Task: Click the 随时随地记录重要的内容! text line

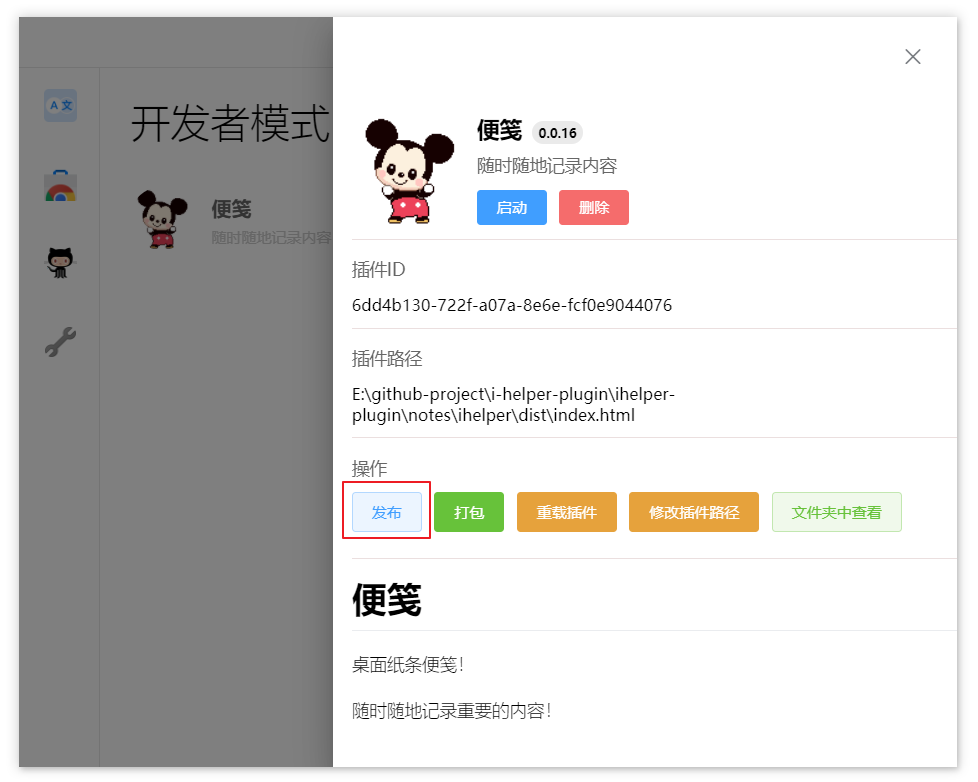Action: click(452, 710)
